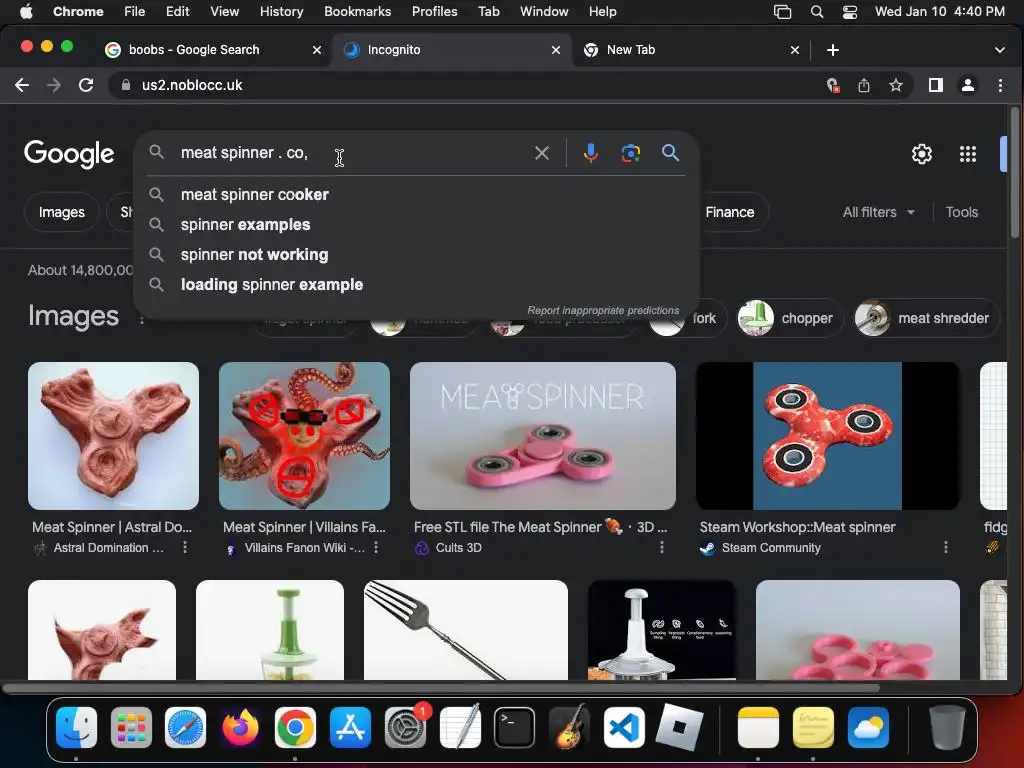
Task: Open a new tab with the plus button
Action: pos(833,50)
